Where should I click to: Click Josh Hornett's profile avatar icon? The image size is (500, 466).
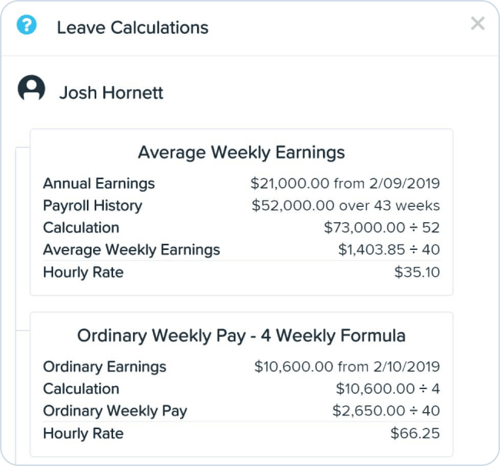[31, 88]
